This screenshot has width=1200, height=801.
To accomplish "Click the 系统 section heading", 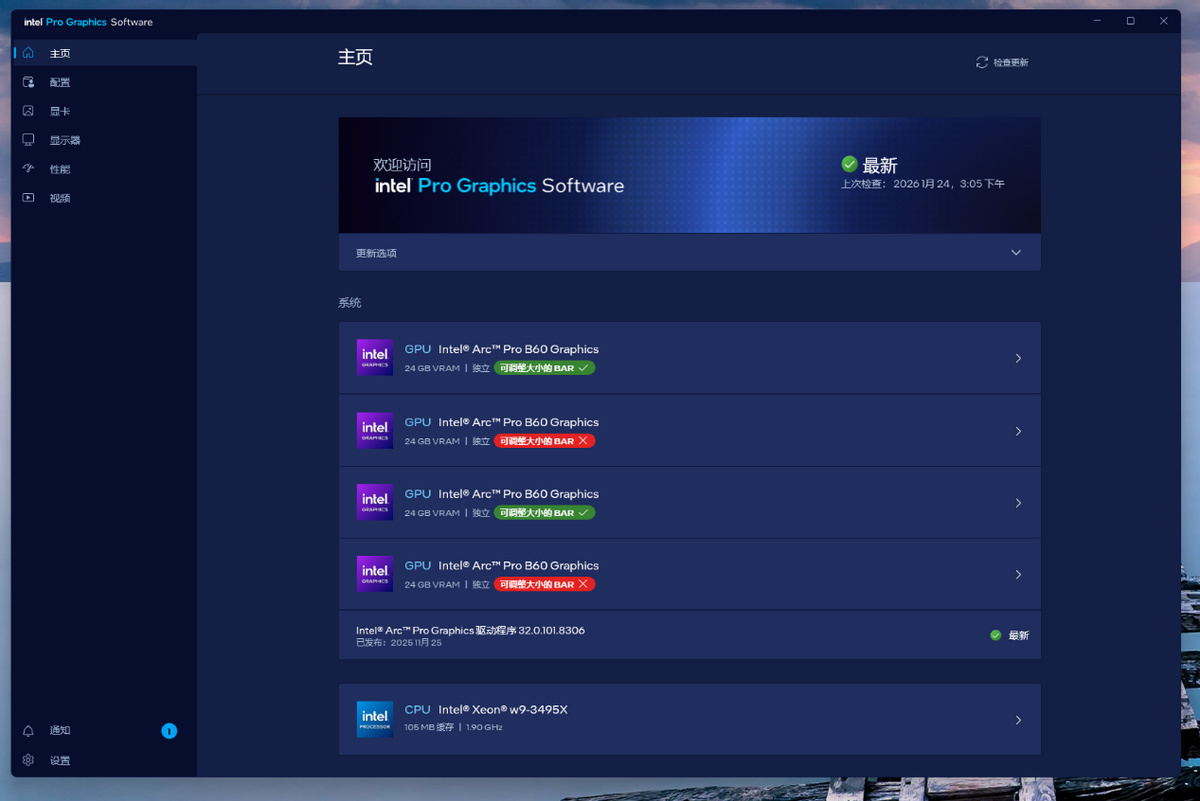I will 349,302.
